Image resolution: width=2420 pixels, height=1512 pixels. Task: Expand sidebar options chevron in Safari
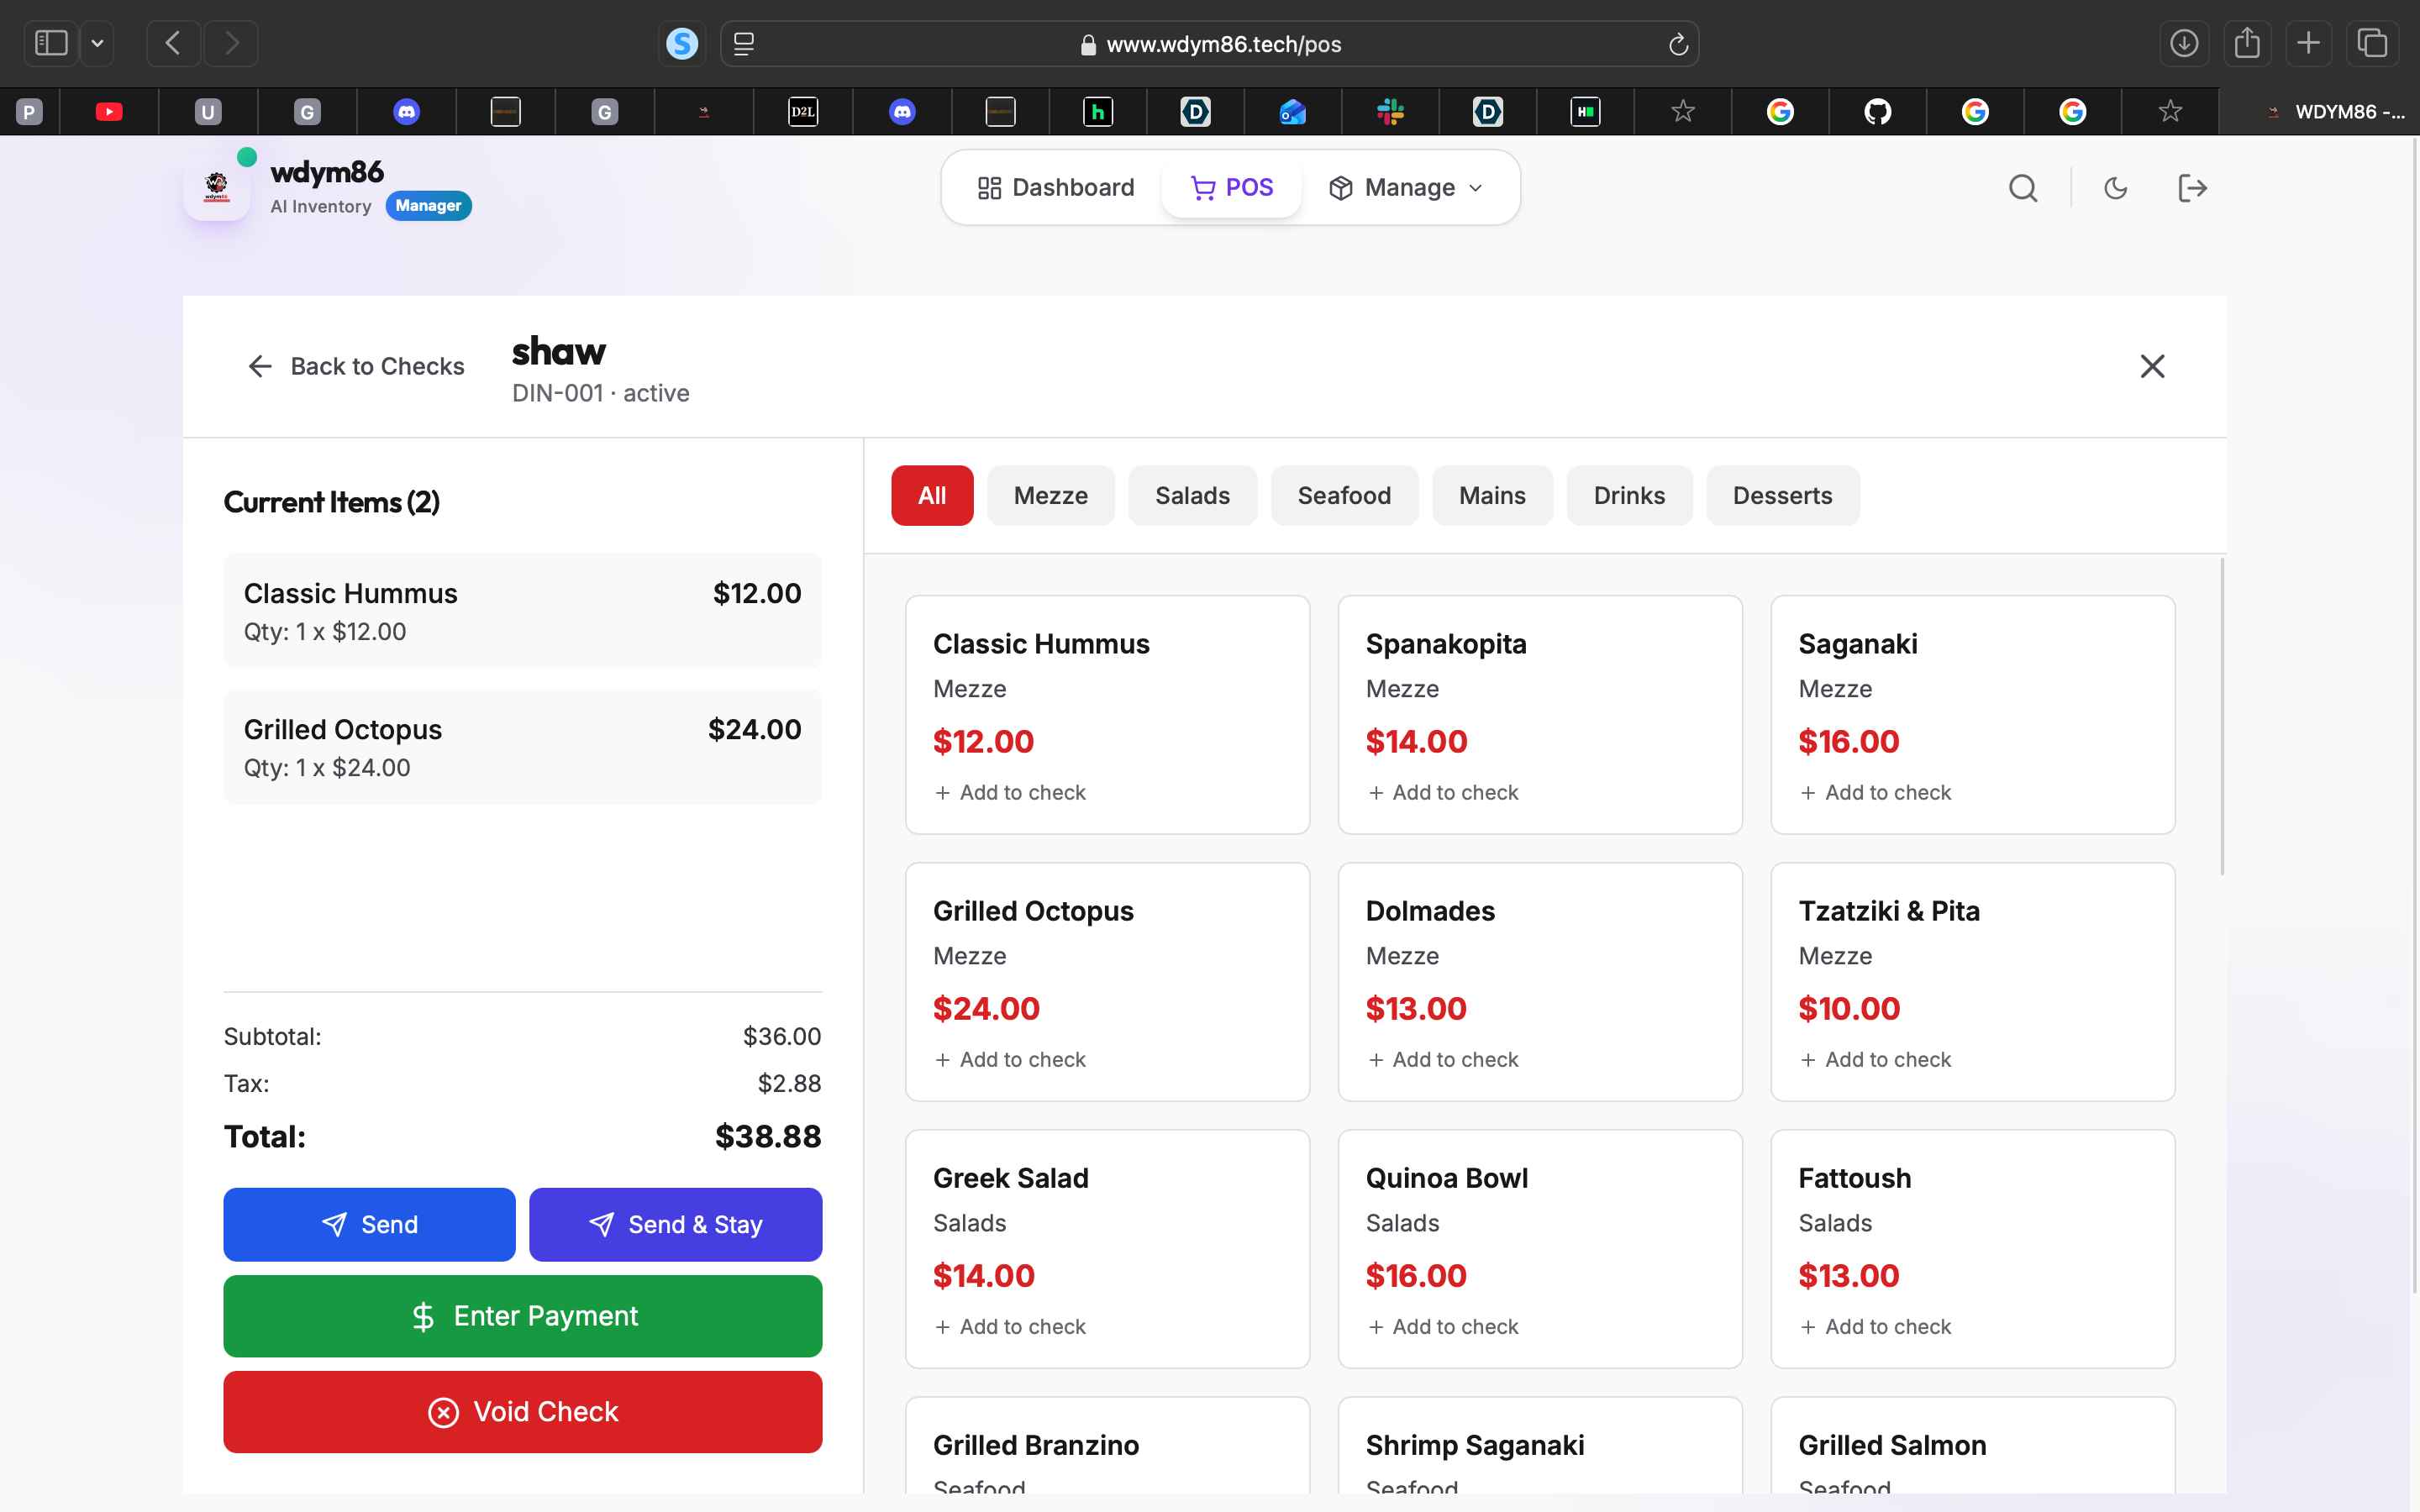[97, 43]
